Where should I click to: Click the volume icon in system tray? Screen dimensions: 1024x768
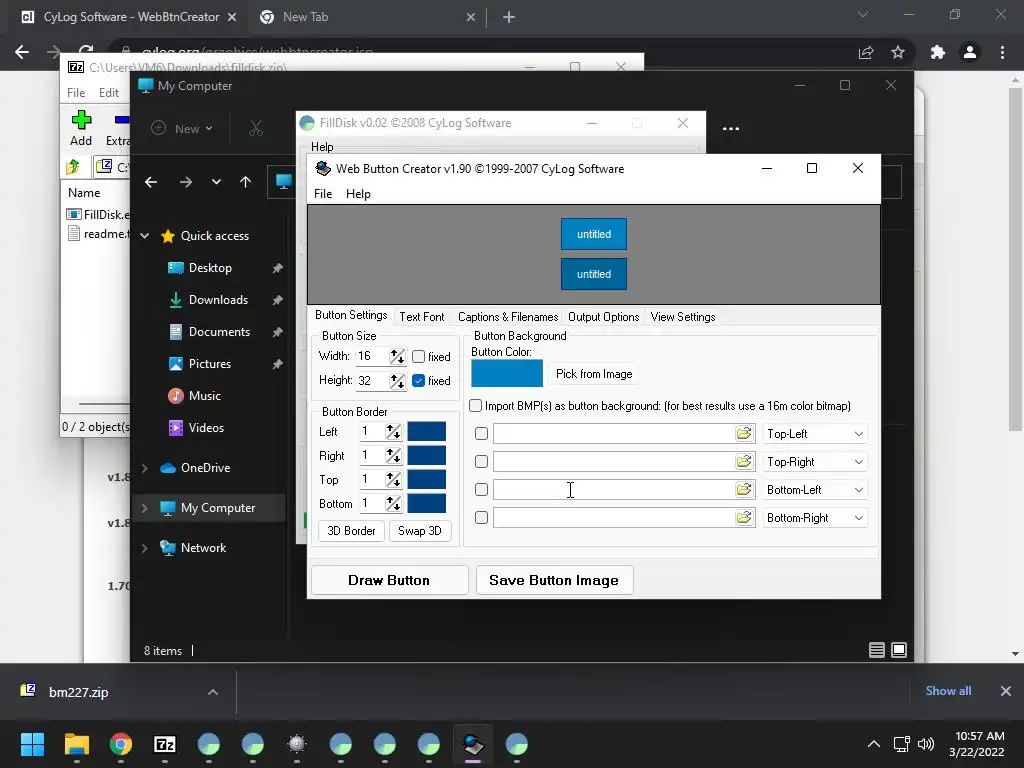tap(925, 744)
